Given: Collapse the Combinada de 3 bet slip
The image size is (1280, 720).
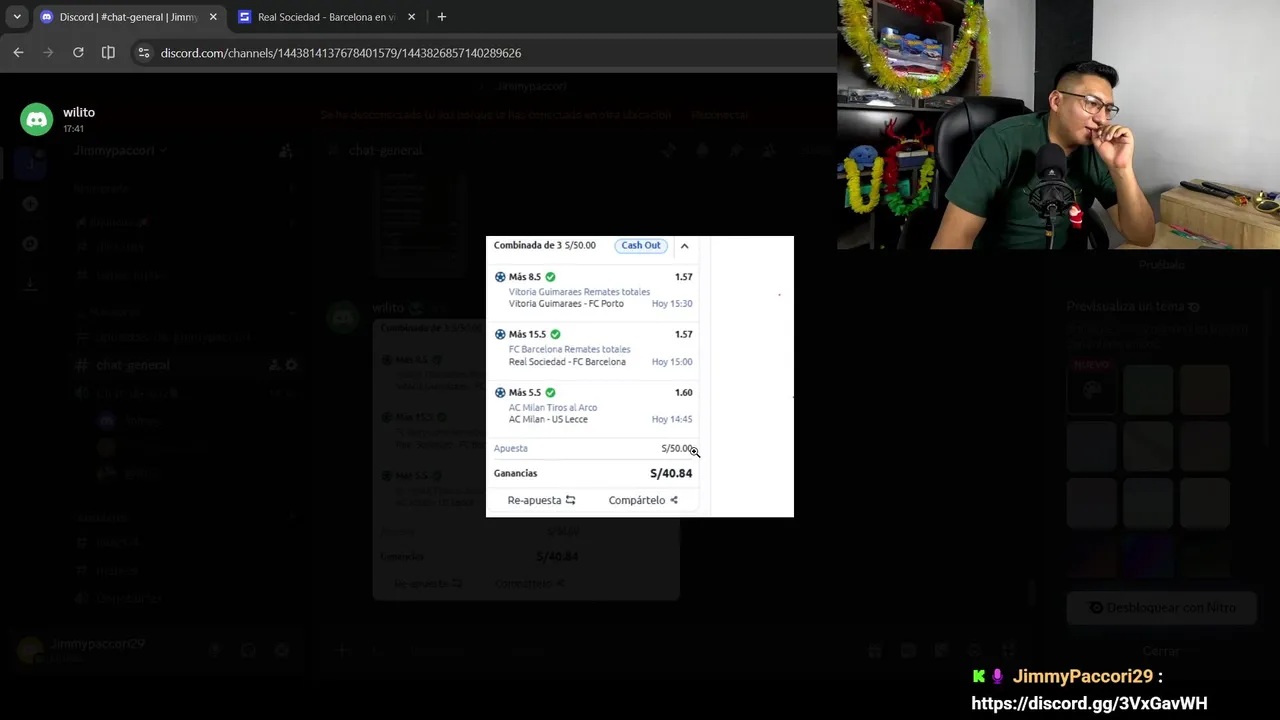Looking at the screenshot, I should point(684,245).
